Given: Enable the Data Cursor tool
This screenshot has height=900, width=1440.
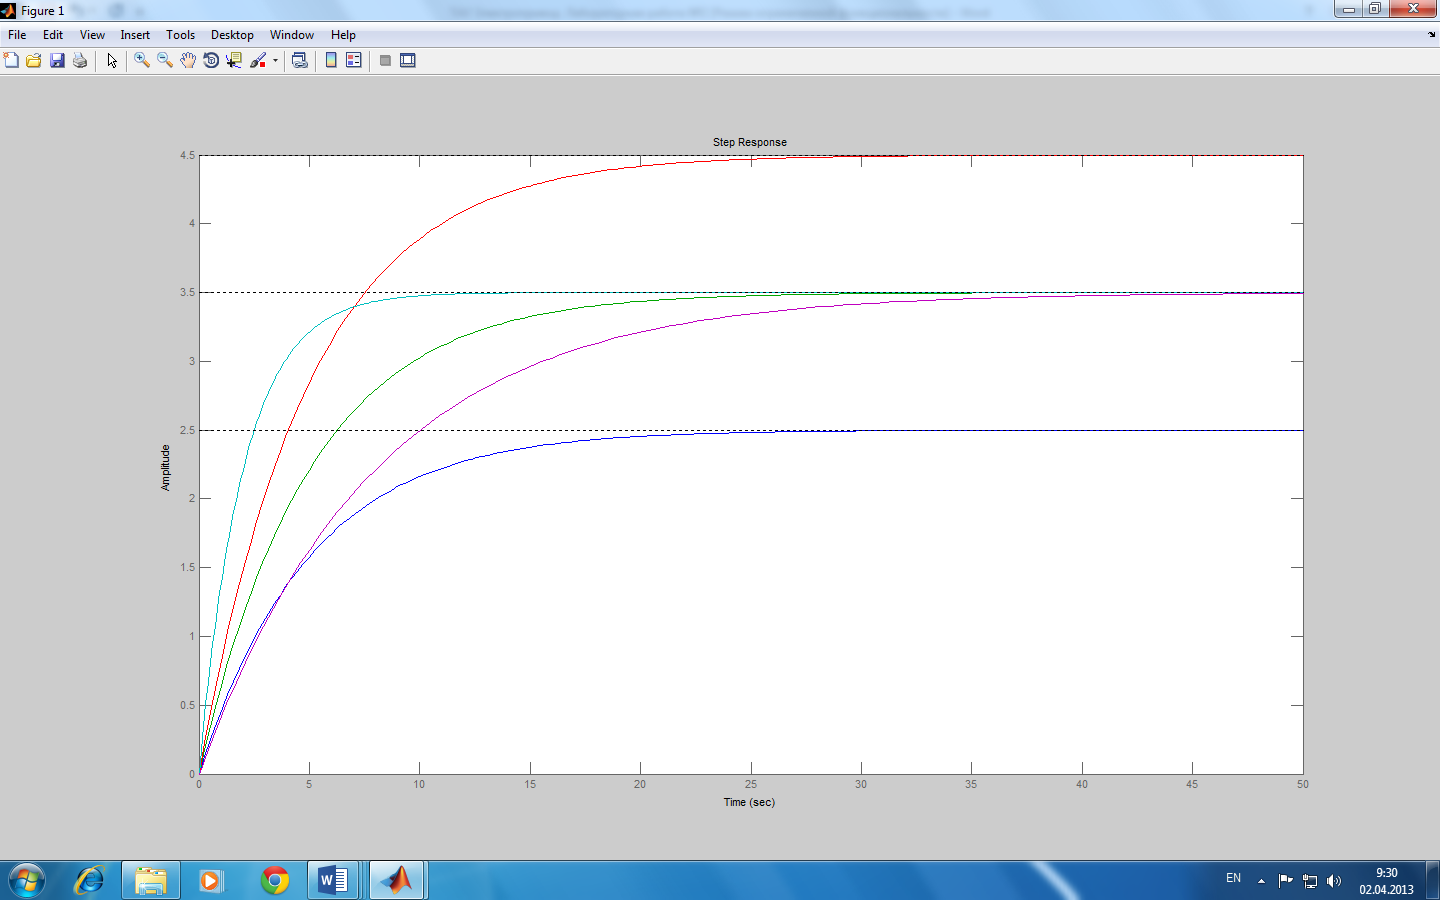Looking at the screenshot, I should (234, 60).
